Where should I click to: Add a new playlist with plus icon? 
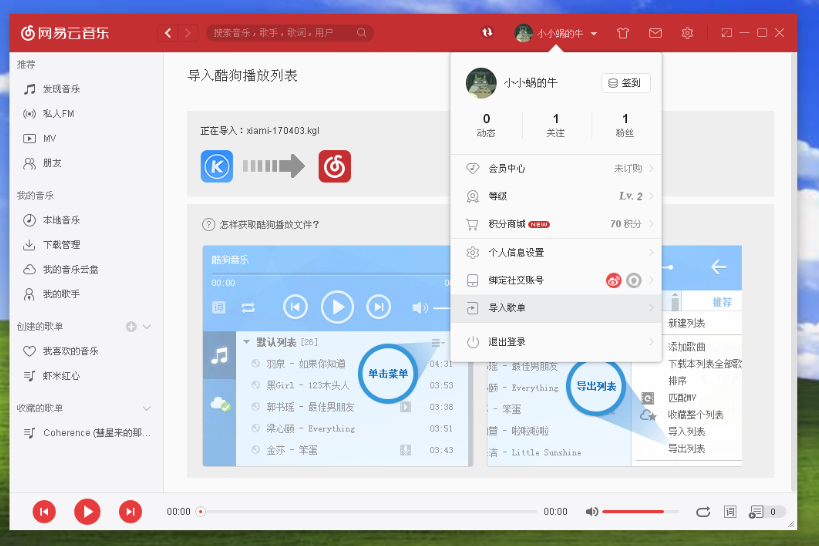[x=131, y=327]
